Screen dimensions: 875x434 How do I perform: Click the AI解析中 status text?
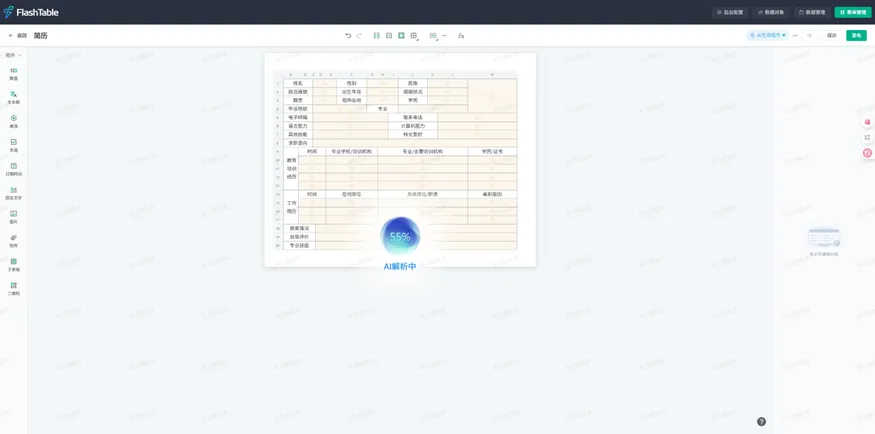click(400, 267)
